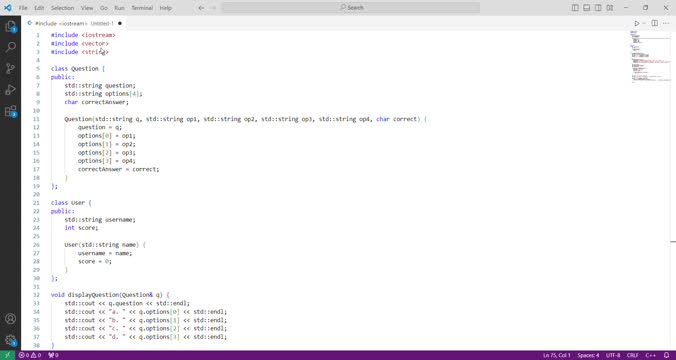Viewport: 676px width, 360px height.
Task: Toggle the secondary side bar layout
Action: 598,8
